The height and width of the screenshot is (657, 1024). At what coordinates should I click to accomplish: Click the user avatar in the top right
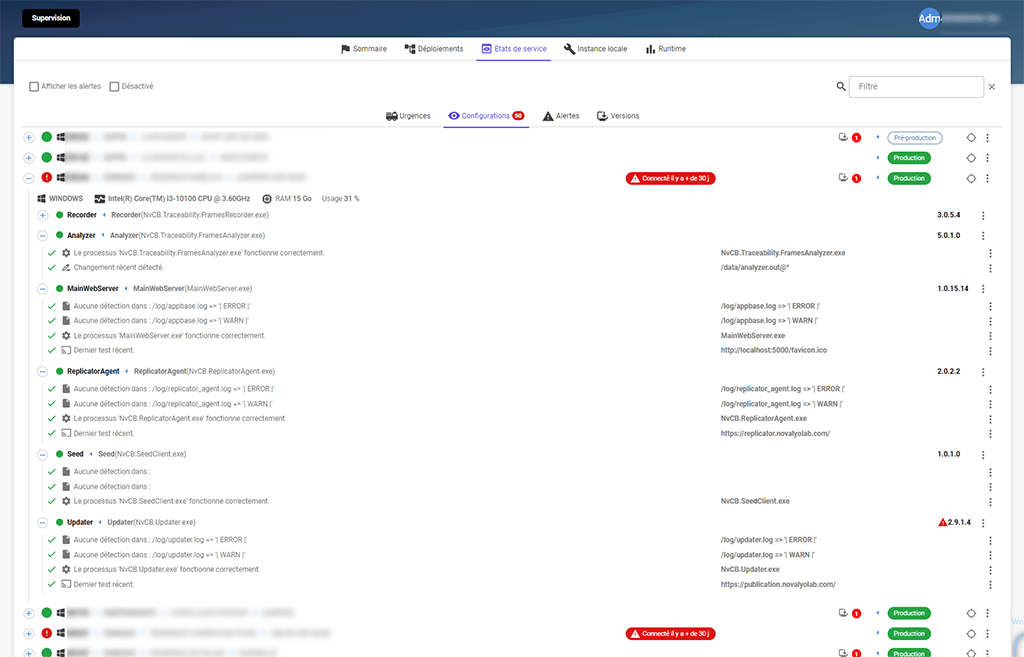coord(929,19)
